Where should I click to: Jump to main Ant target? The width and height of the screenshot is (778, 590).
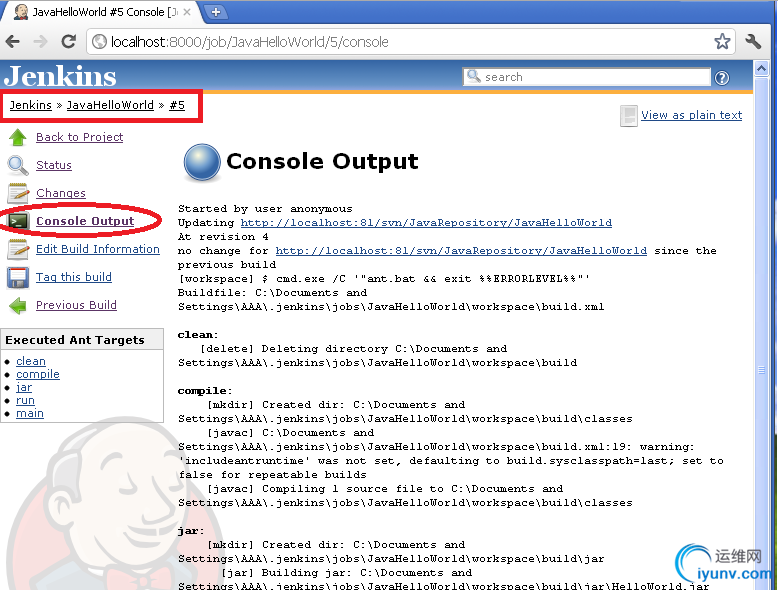pyautogui.click(x=30, y=413)
